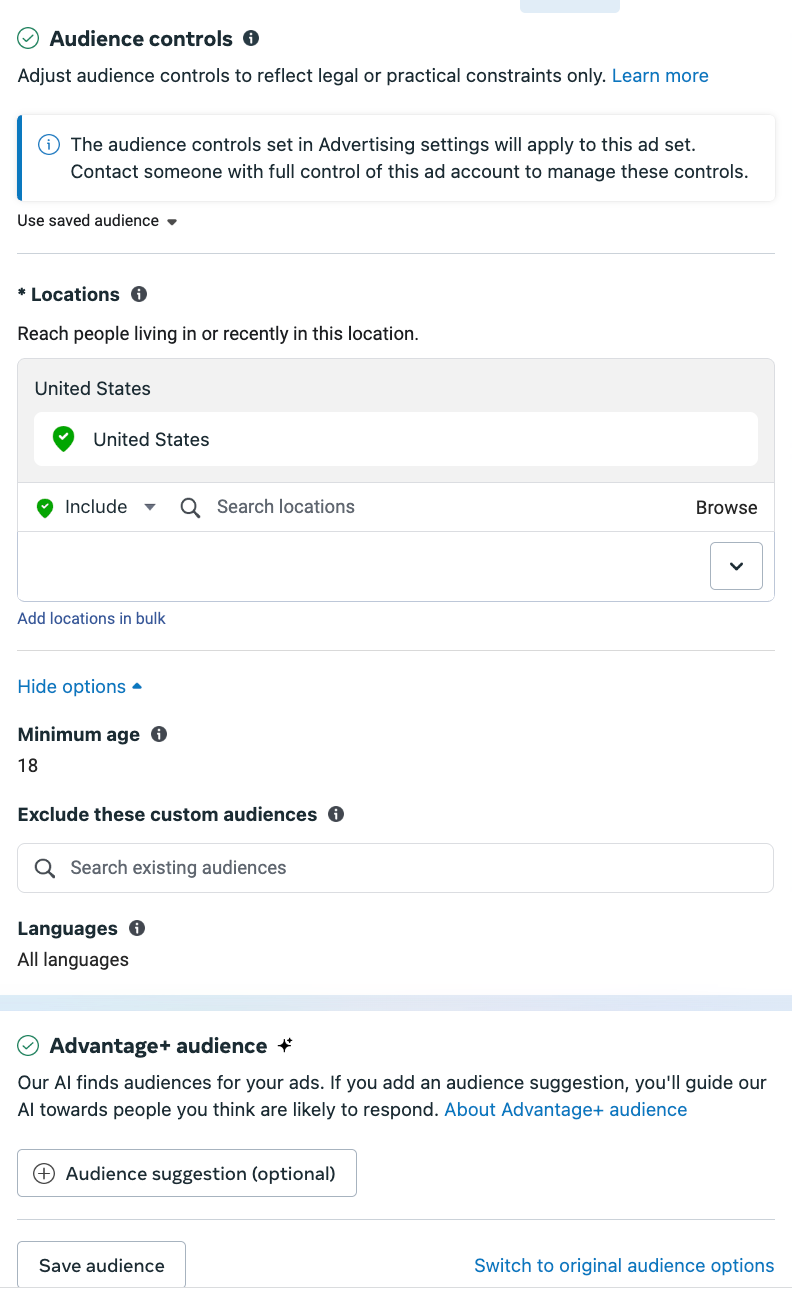Open the Use saved audience dropdown
This screenshot has height=1292, width=792.
(98, 221)
